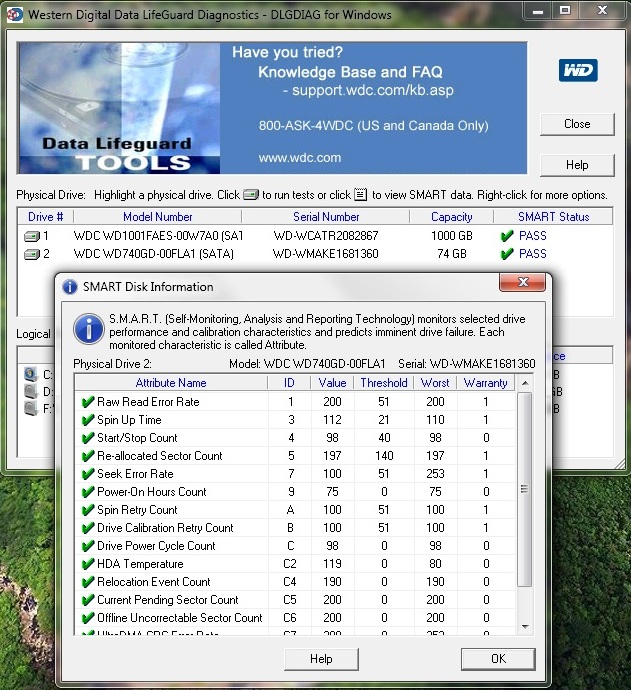Click the check icon for Power-On Hours Count
Viewport: 631px width, 690px height.
88,492
